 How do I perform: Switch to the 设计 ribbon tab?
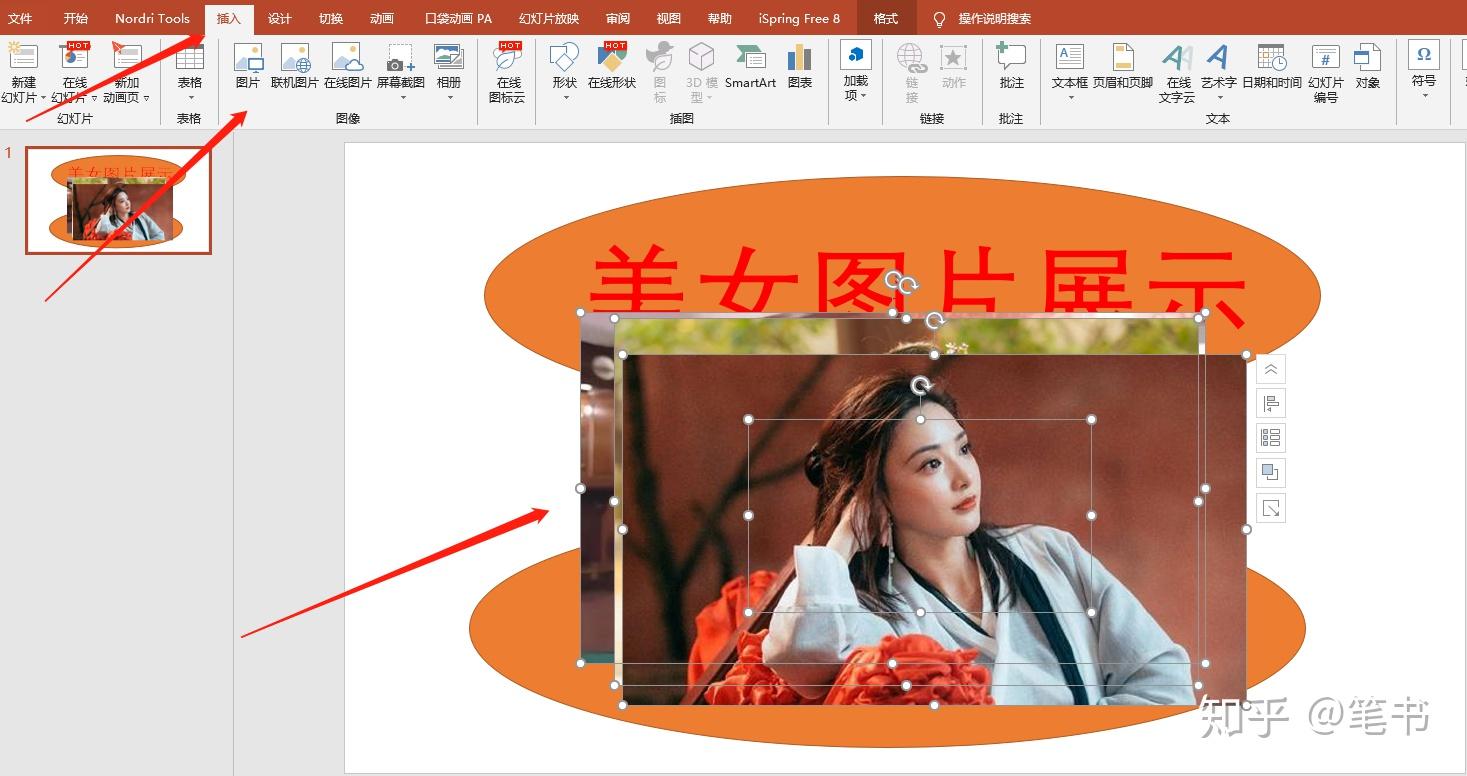coord(279,17)
